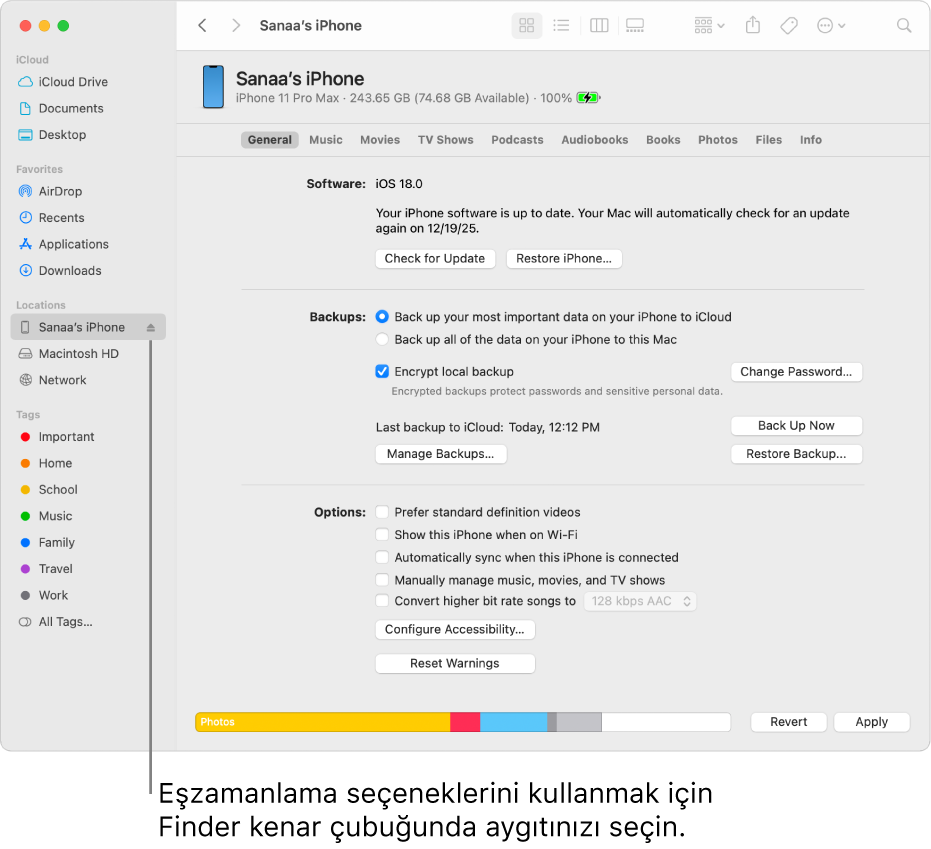
Task: Switch to the Photos tab
Action: point(718,140)
